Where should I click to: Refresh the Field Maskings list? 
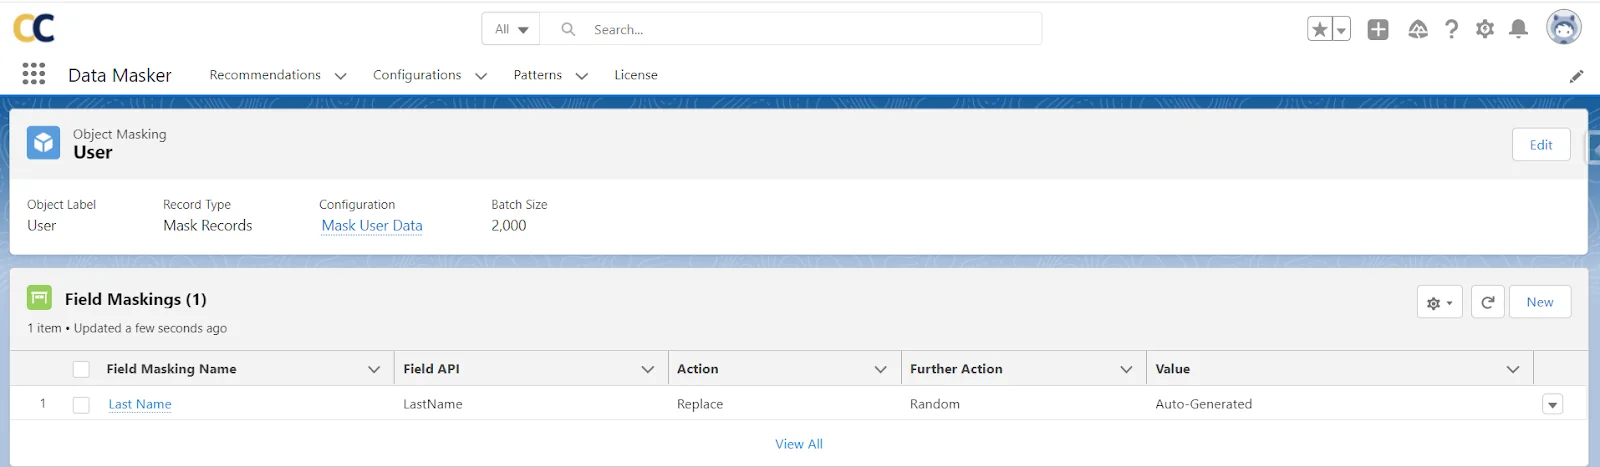[x=1487, y=302]
